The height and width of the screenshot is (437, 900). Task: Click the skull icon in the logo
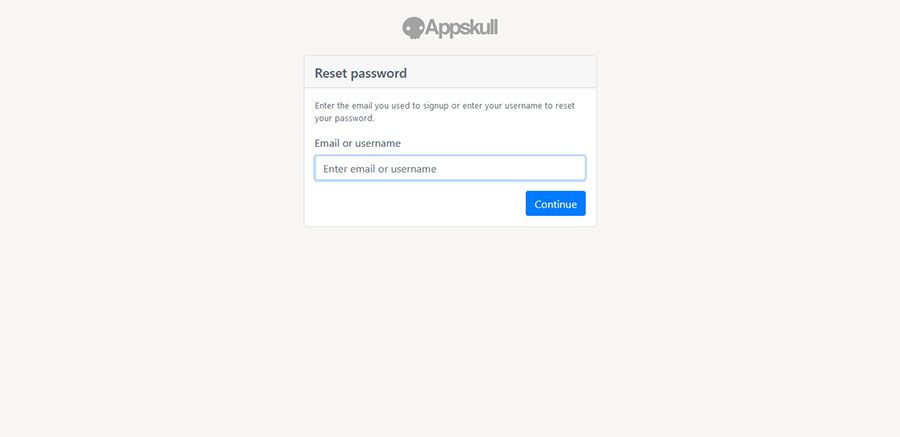click(413, 28)
